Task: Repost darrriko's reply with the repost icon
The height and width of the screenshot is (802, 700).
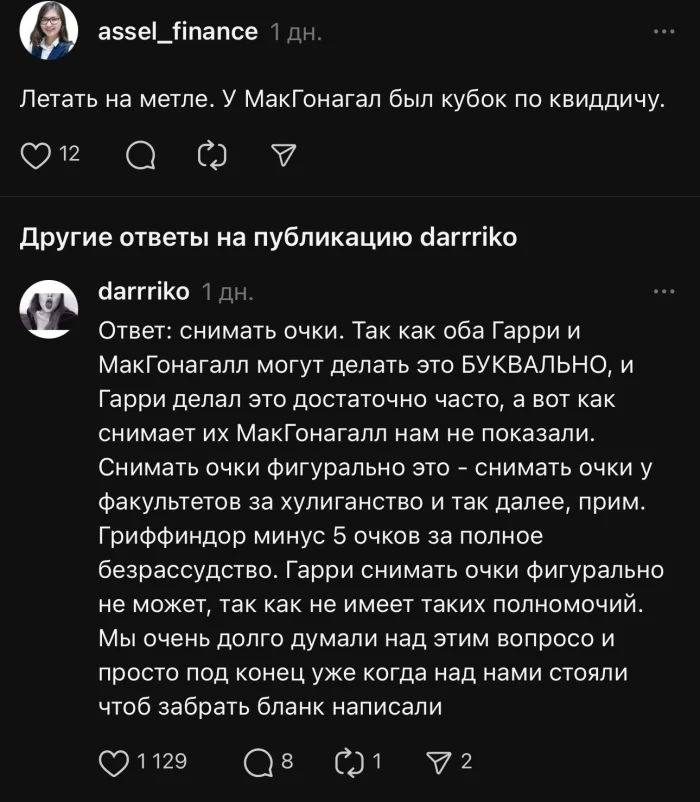Action: coord(347,760)
